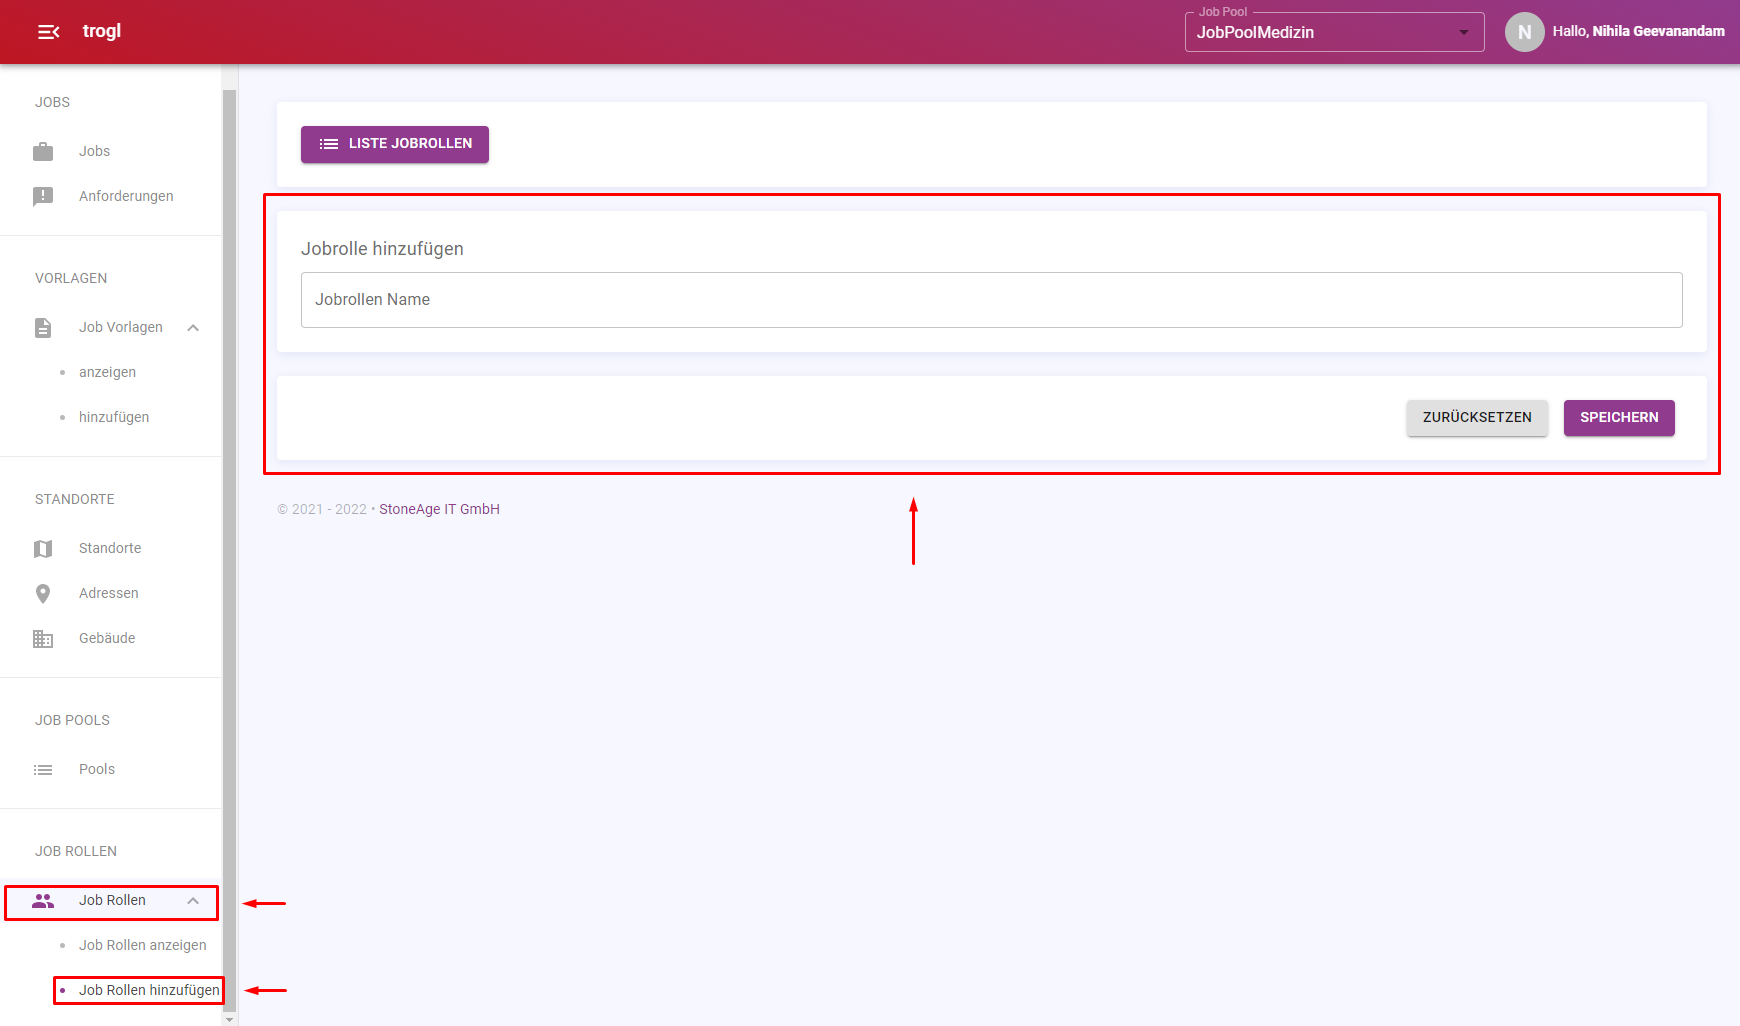Click the Adressen location pin icon
This screenshot has height=1026, width=1740.
click(43, 593)
